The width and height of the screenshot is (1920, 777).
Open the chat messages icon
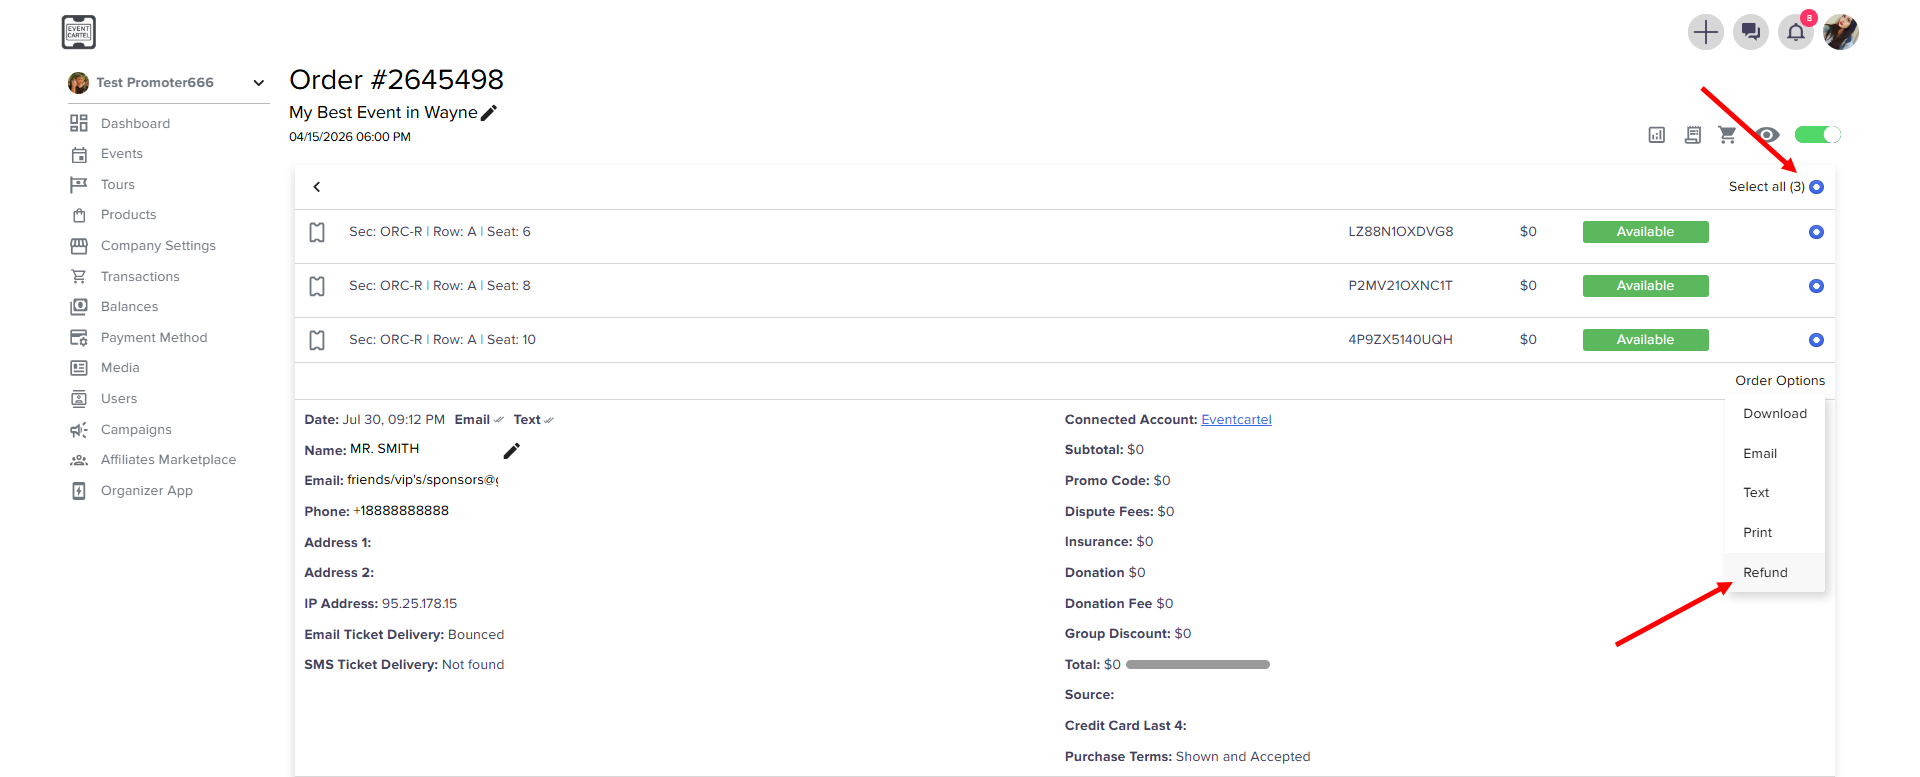pos(1750,32)
